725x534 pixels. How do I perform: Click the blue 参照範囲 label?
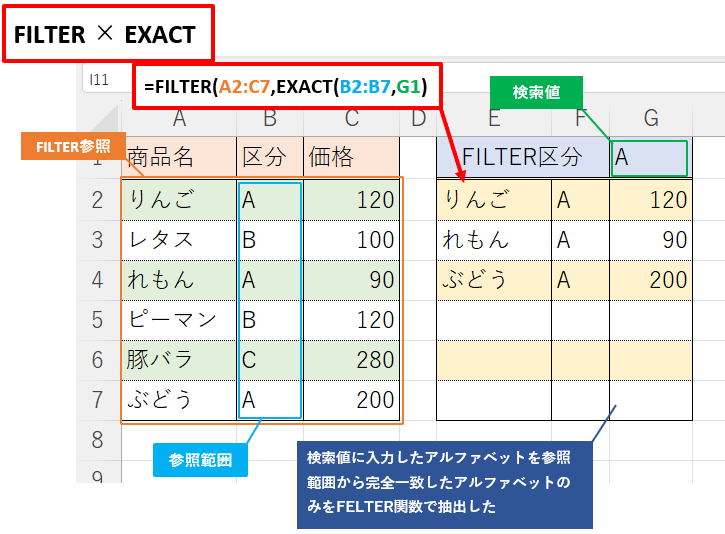point(200,460)
